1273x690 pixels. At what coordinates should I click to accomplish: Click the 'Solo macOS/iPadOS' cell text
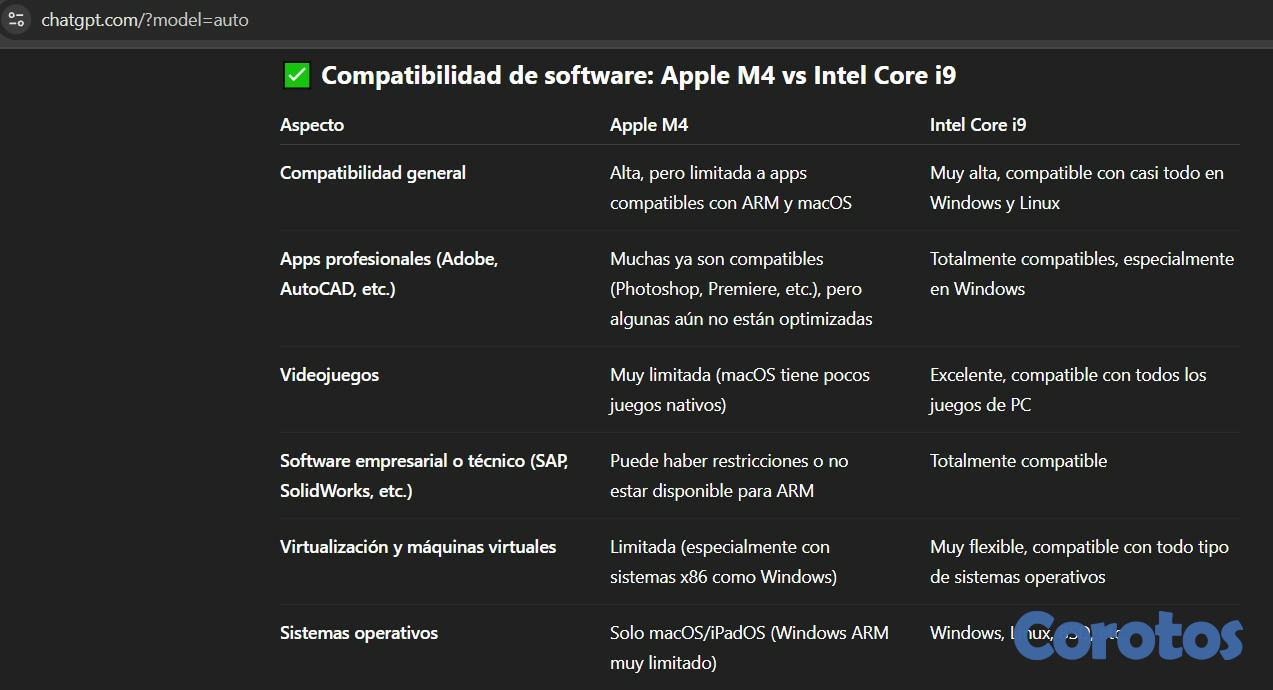pos(748,647)
